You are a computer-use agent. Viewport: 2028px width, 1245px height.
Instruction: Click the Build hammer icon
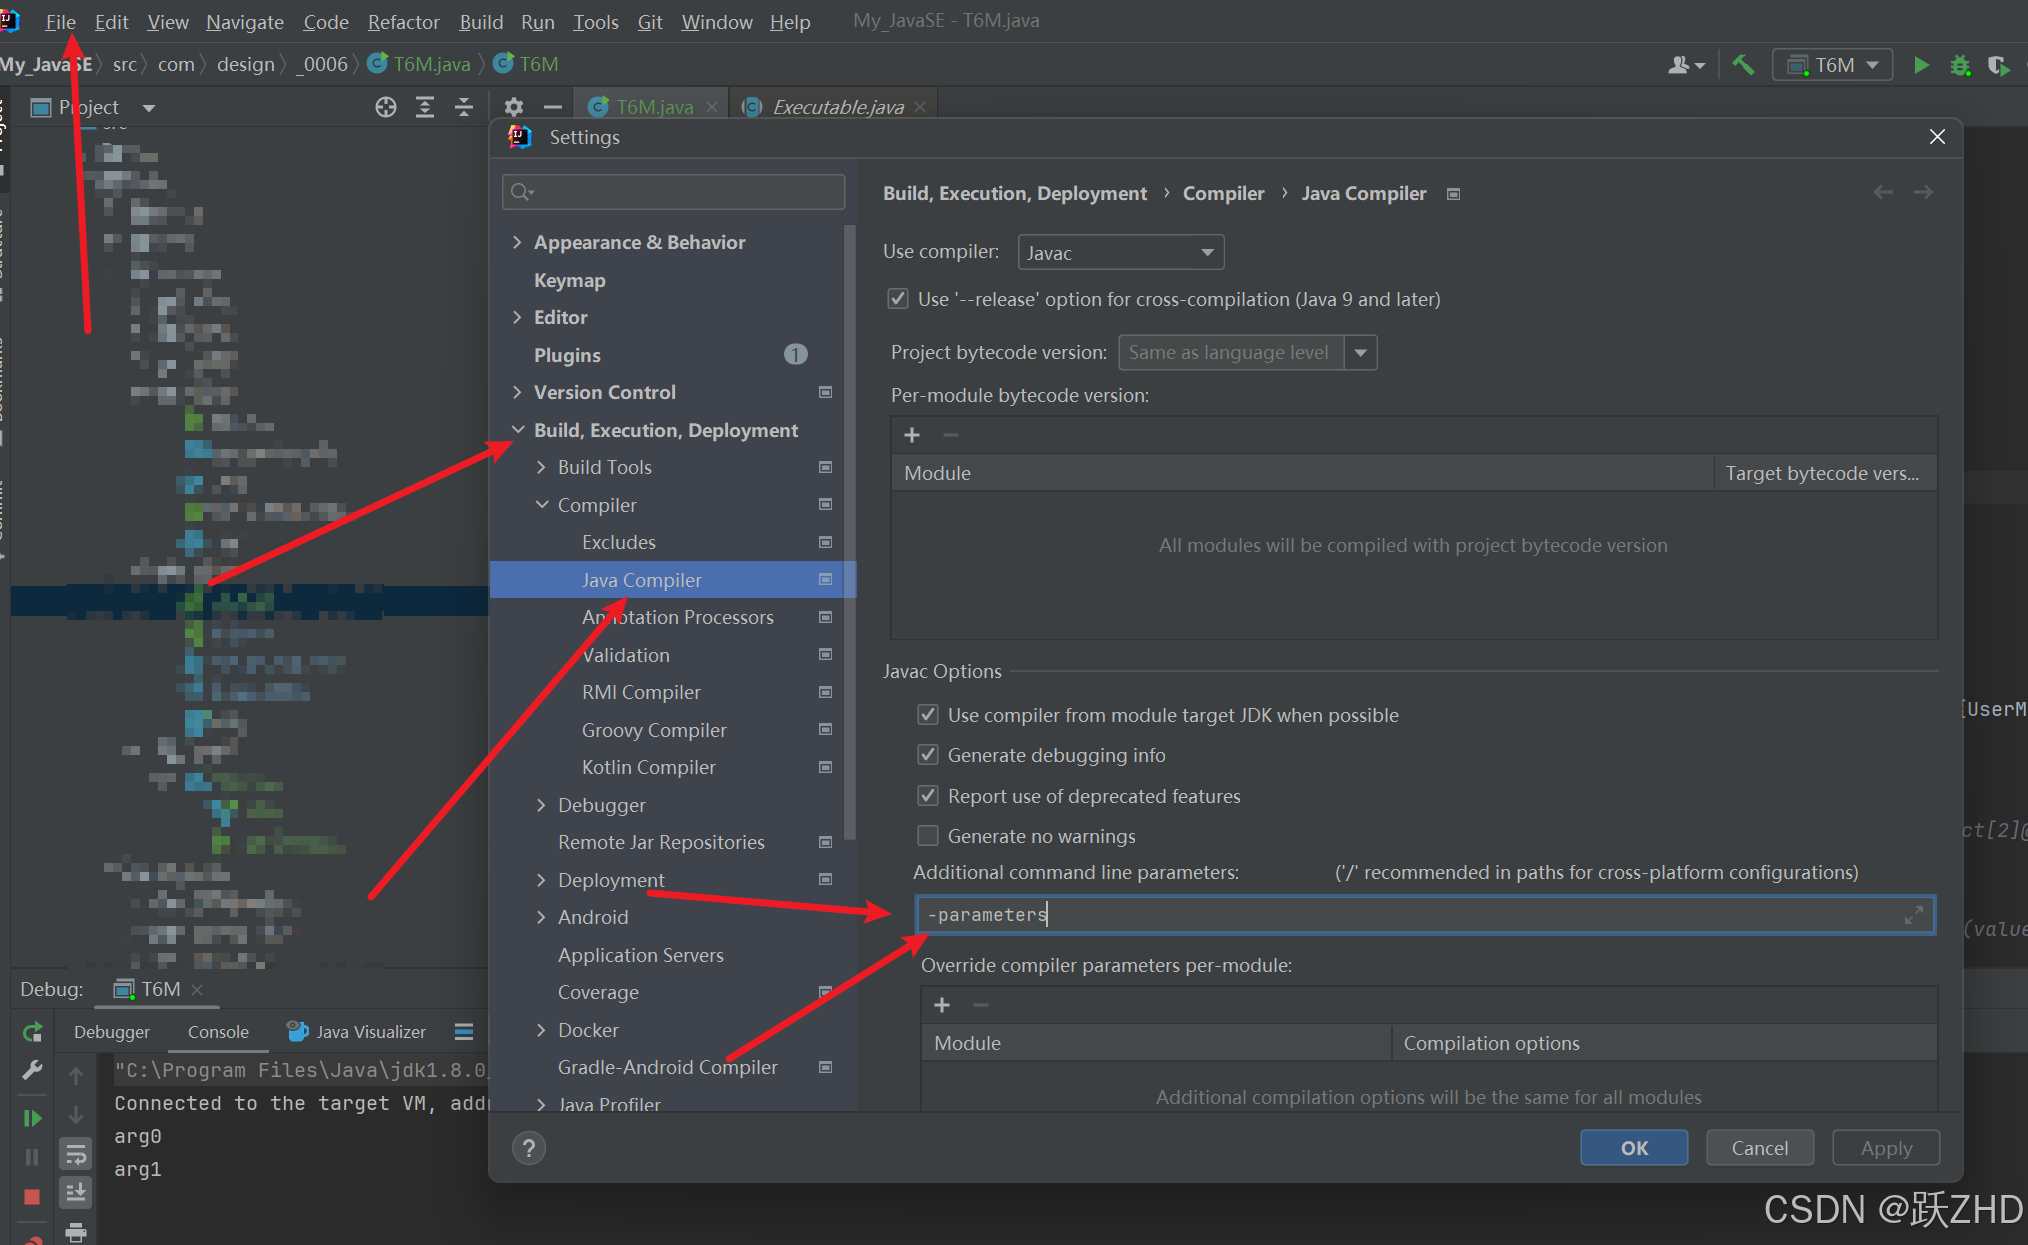pyautogui.click(x=1743, y=65)
